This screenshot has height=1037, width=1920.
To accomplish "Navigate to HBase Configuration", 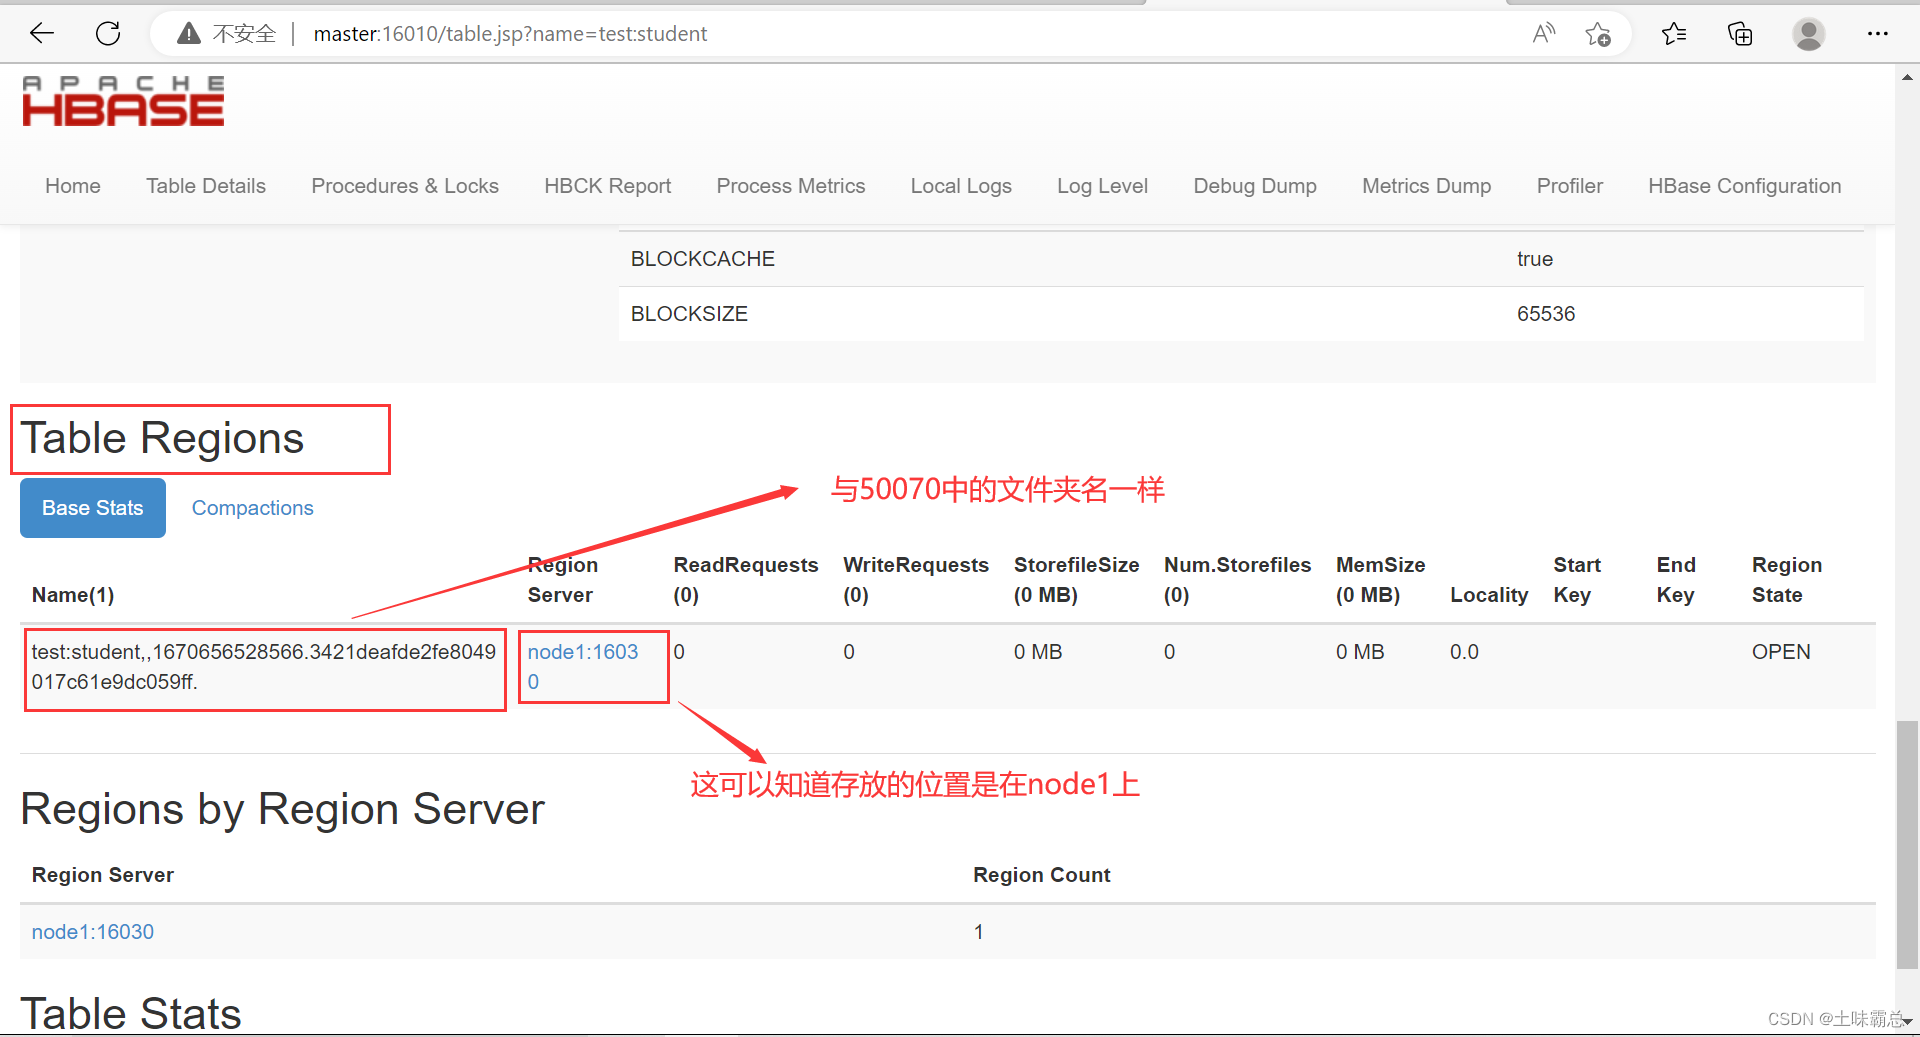I will pyautogui.click(x=1744, y=186).
